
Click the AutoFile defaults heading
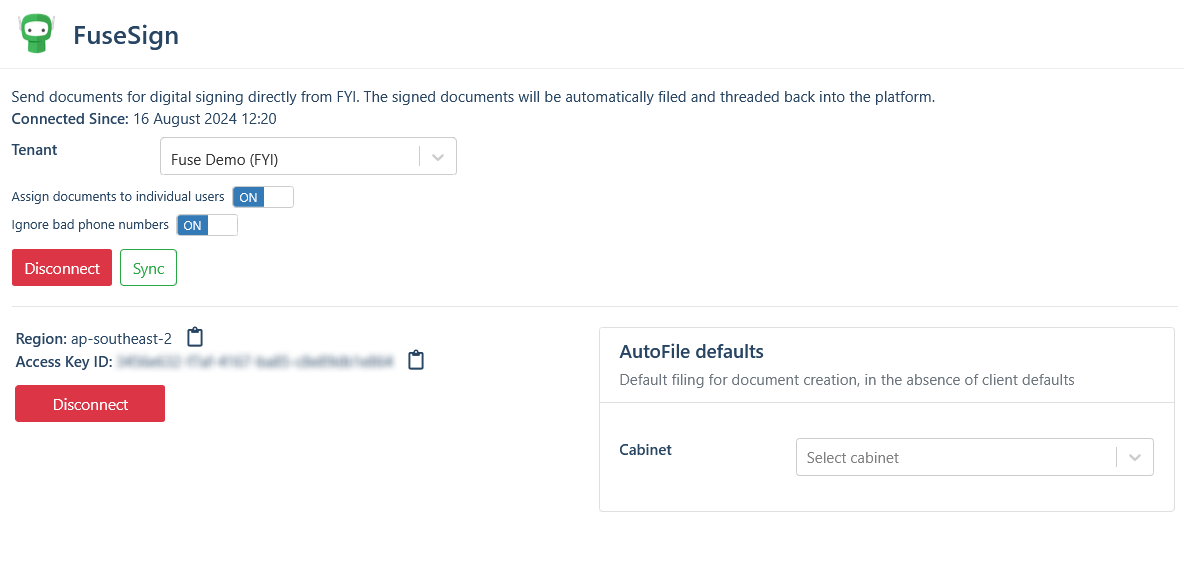tap(691, 351)
